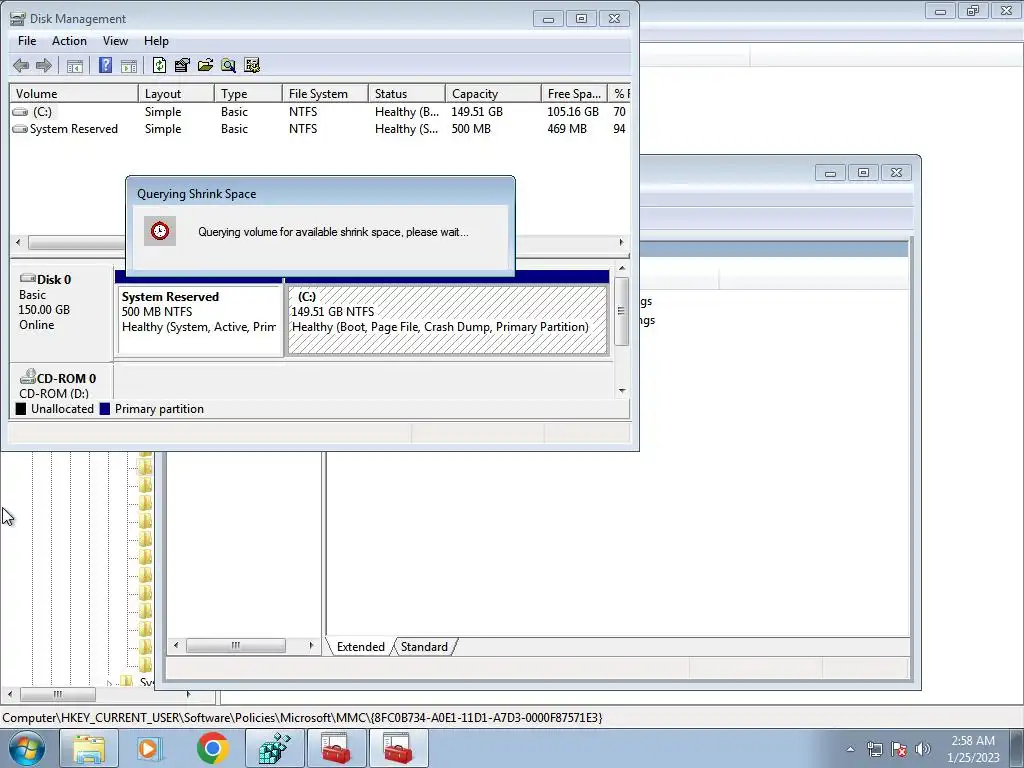Click the open folder toolbar icon
This screenshot has width=1024, height=768.
tap(205, 65)
